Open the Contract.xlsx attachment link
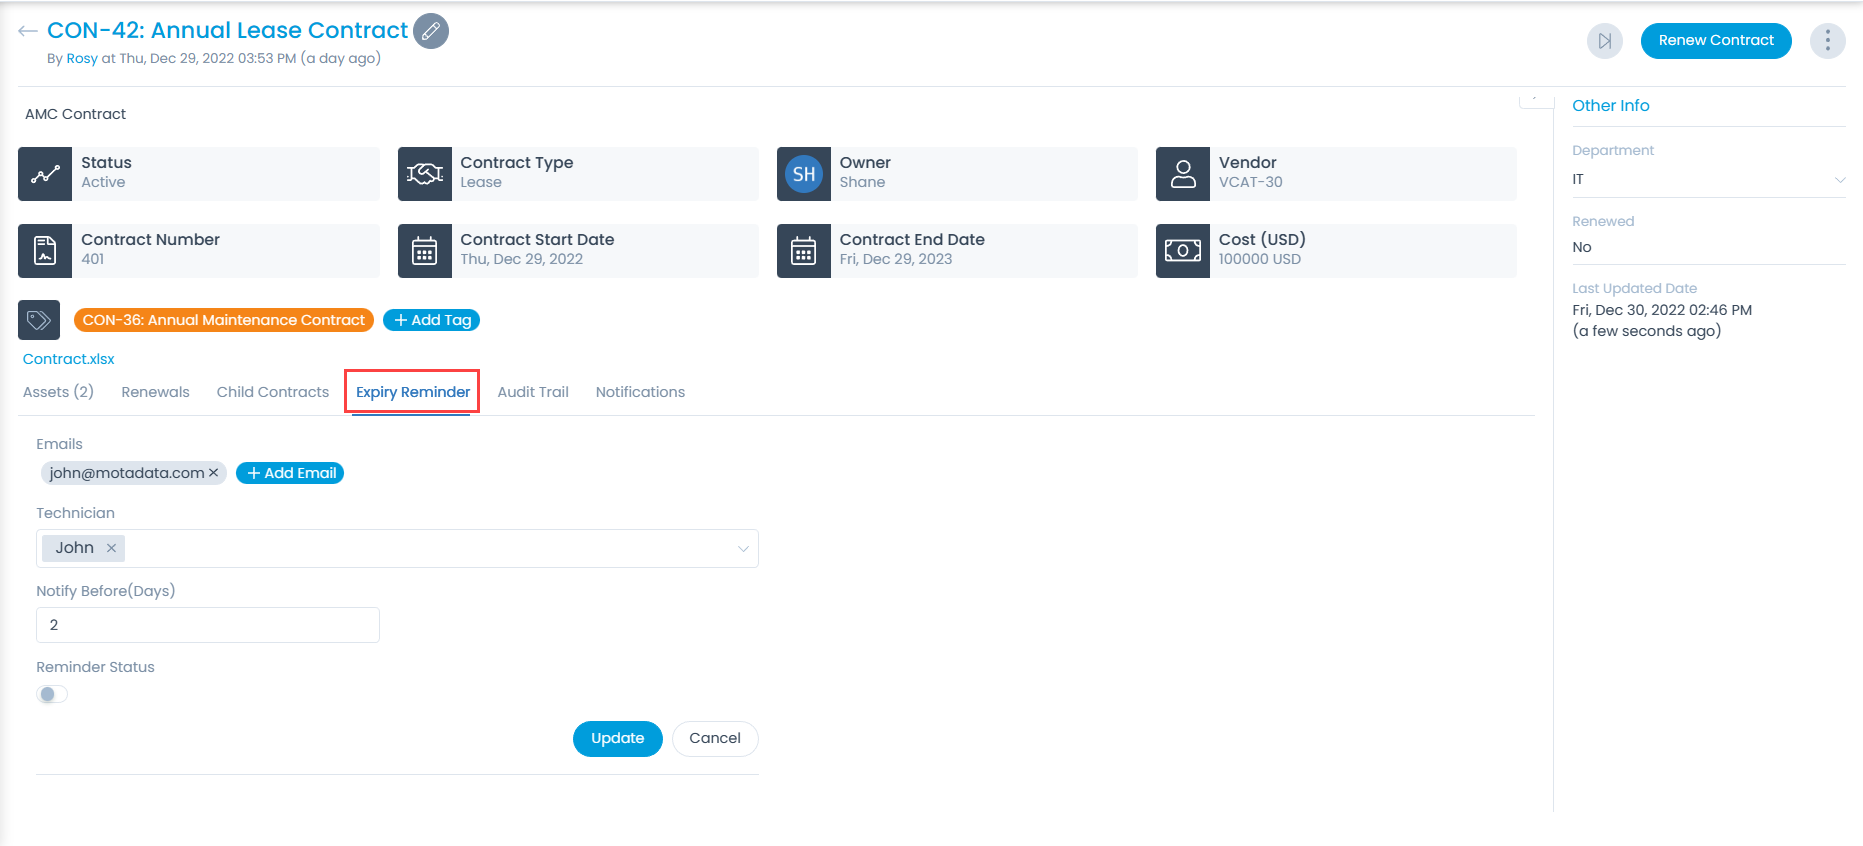The image size is (1863, 846). click(69, 359)
